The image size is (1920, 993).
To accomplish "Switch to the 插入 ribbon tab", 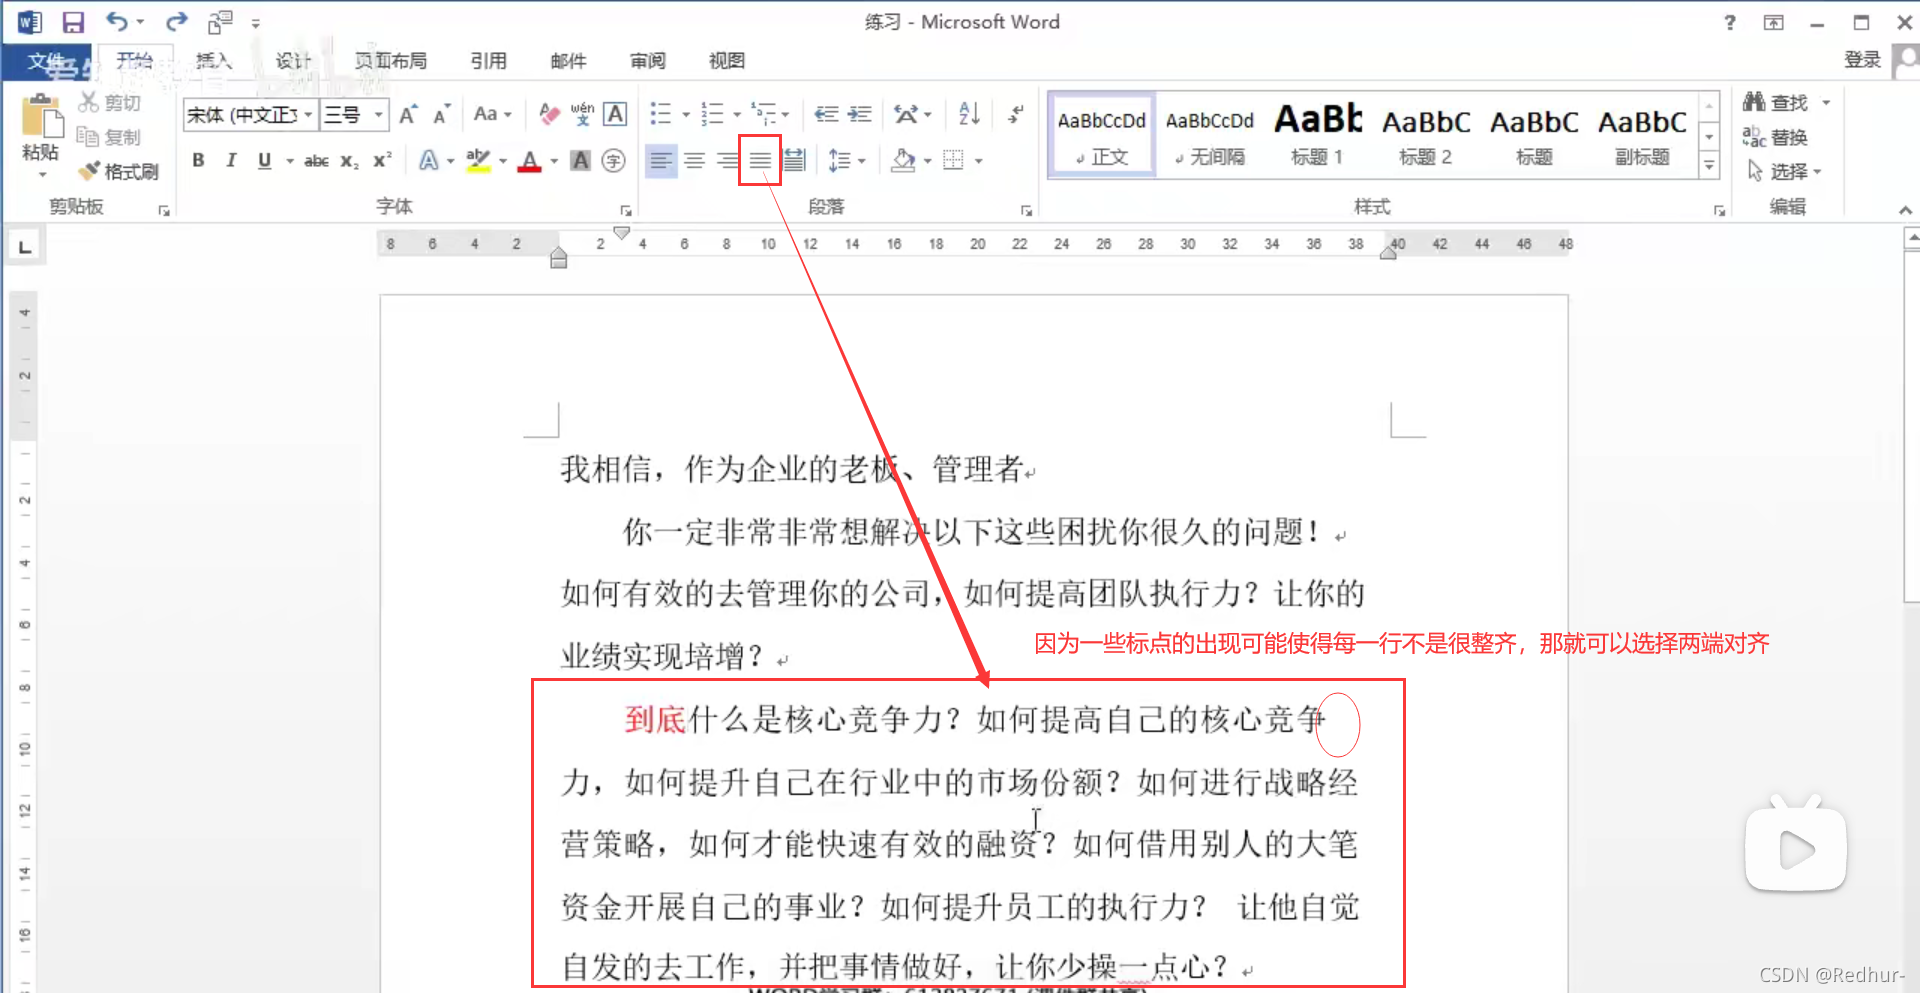I will (x=213, y=60).
